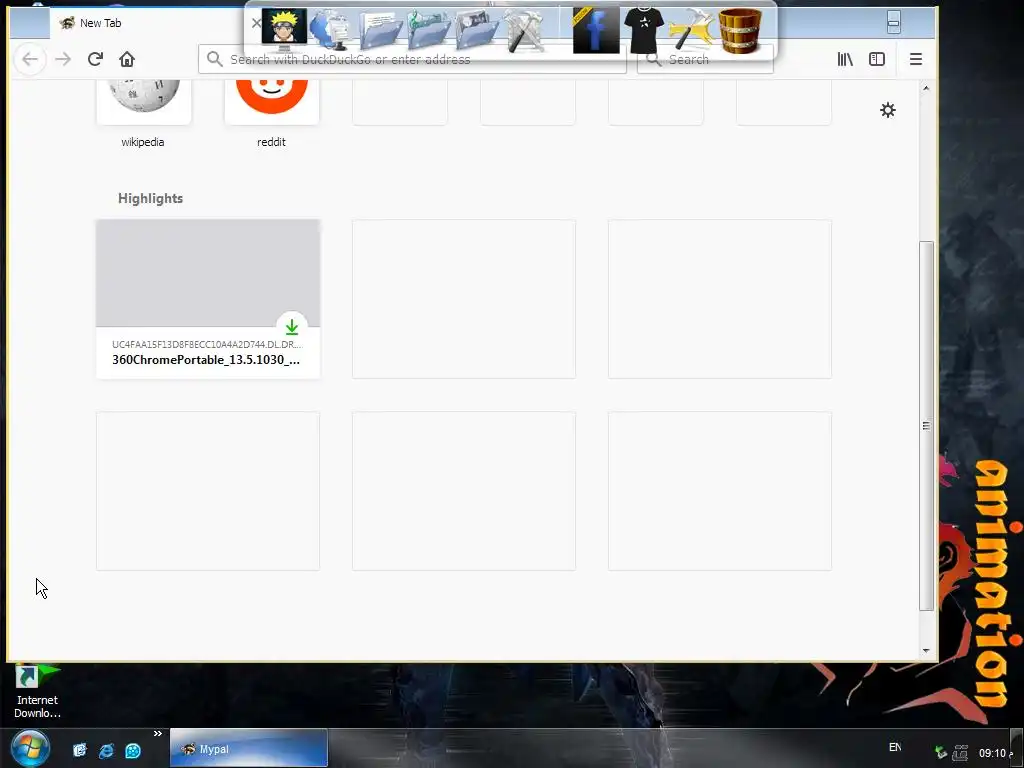Viewport: 1024px width, 768px height.
Task: Open the EN language indicator
Action: tap(895, 747)
